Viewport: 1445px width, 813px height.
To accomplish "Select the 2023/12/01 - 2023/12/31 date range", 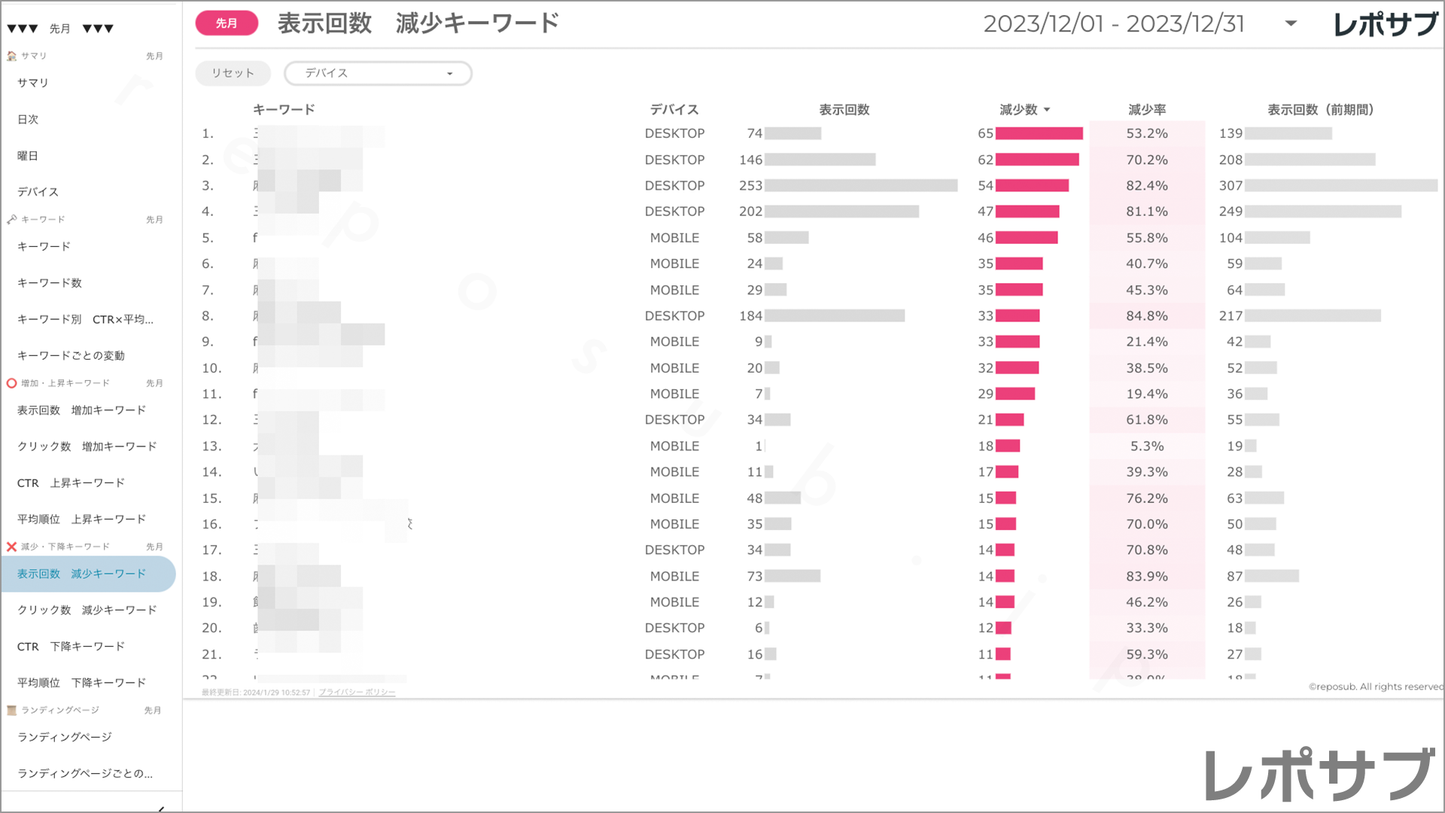I will click(x=1114, y=24).
